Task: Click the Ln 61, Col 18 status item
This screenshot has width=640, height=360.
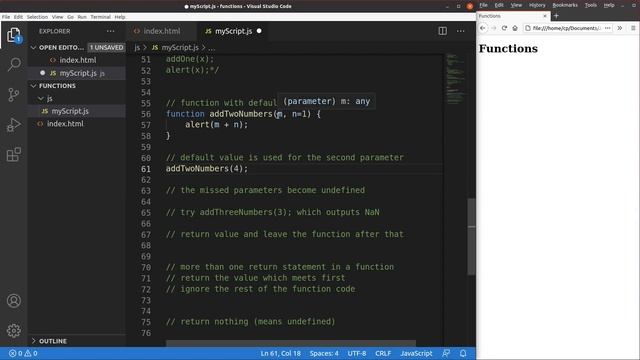Action: point(280,353)
